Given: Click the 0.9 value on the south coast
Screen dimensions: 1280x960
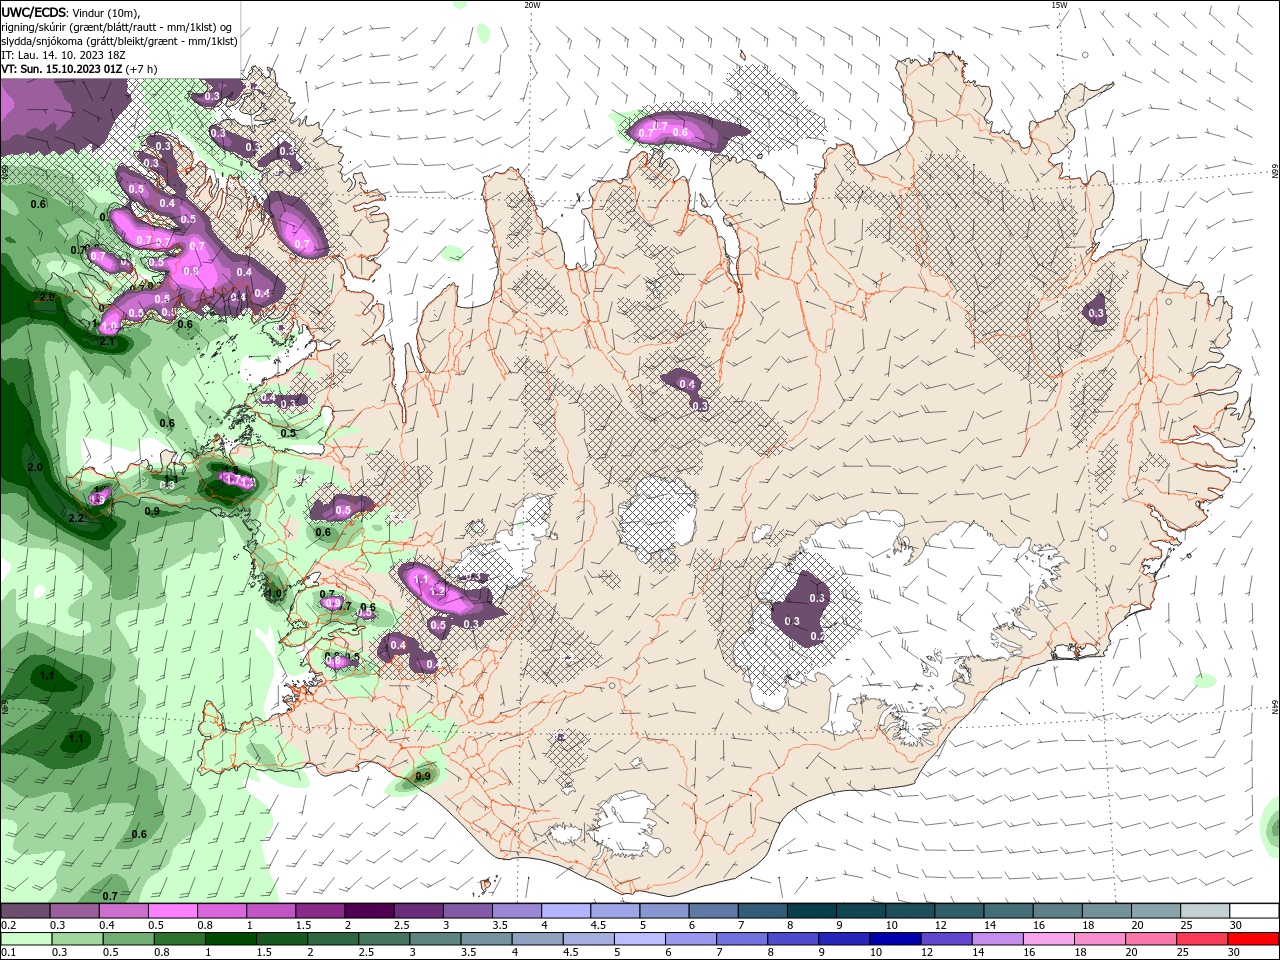Looking at the screenshot, I should point(423,776).
